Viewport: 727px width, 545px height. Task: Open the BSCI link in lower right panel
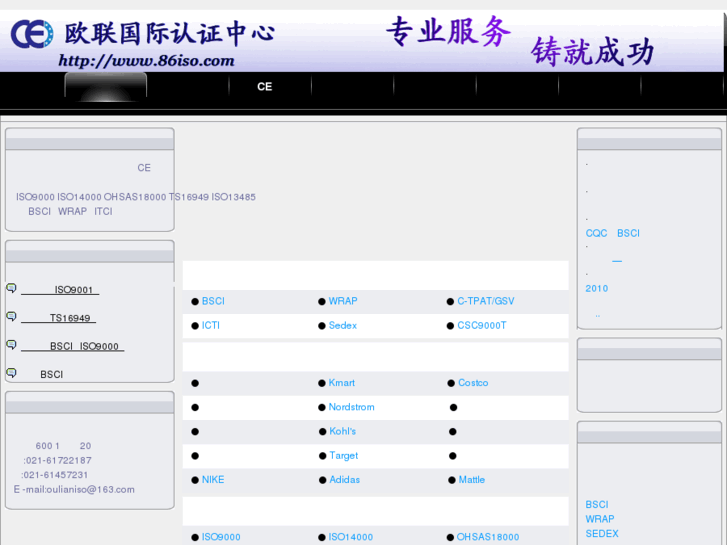(597, 505)
